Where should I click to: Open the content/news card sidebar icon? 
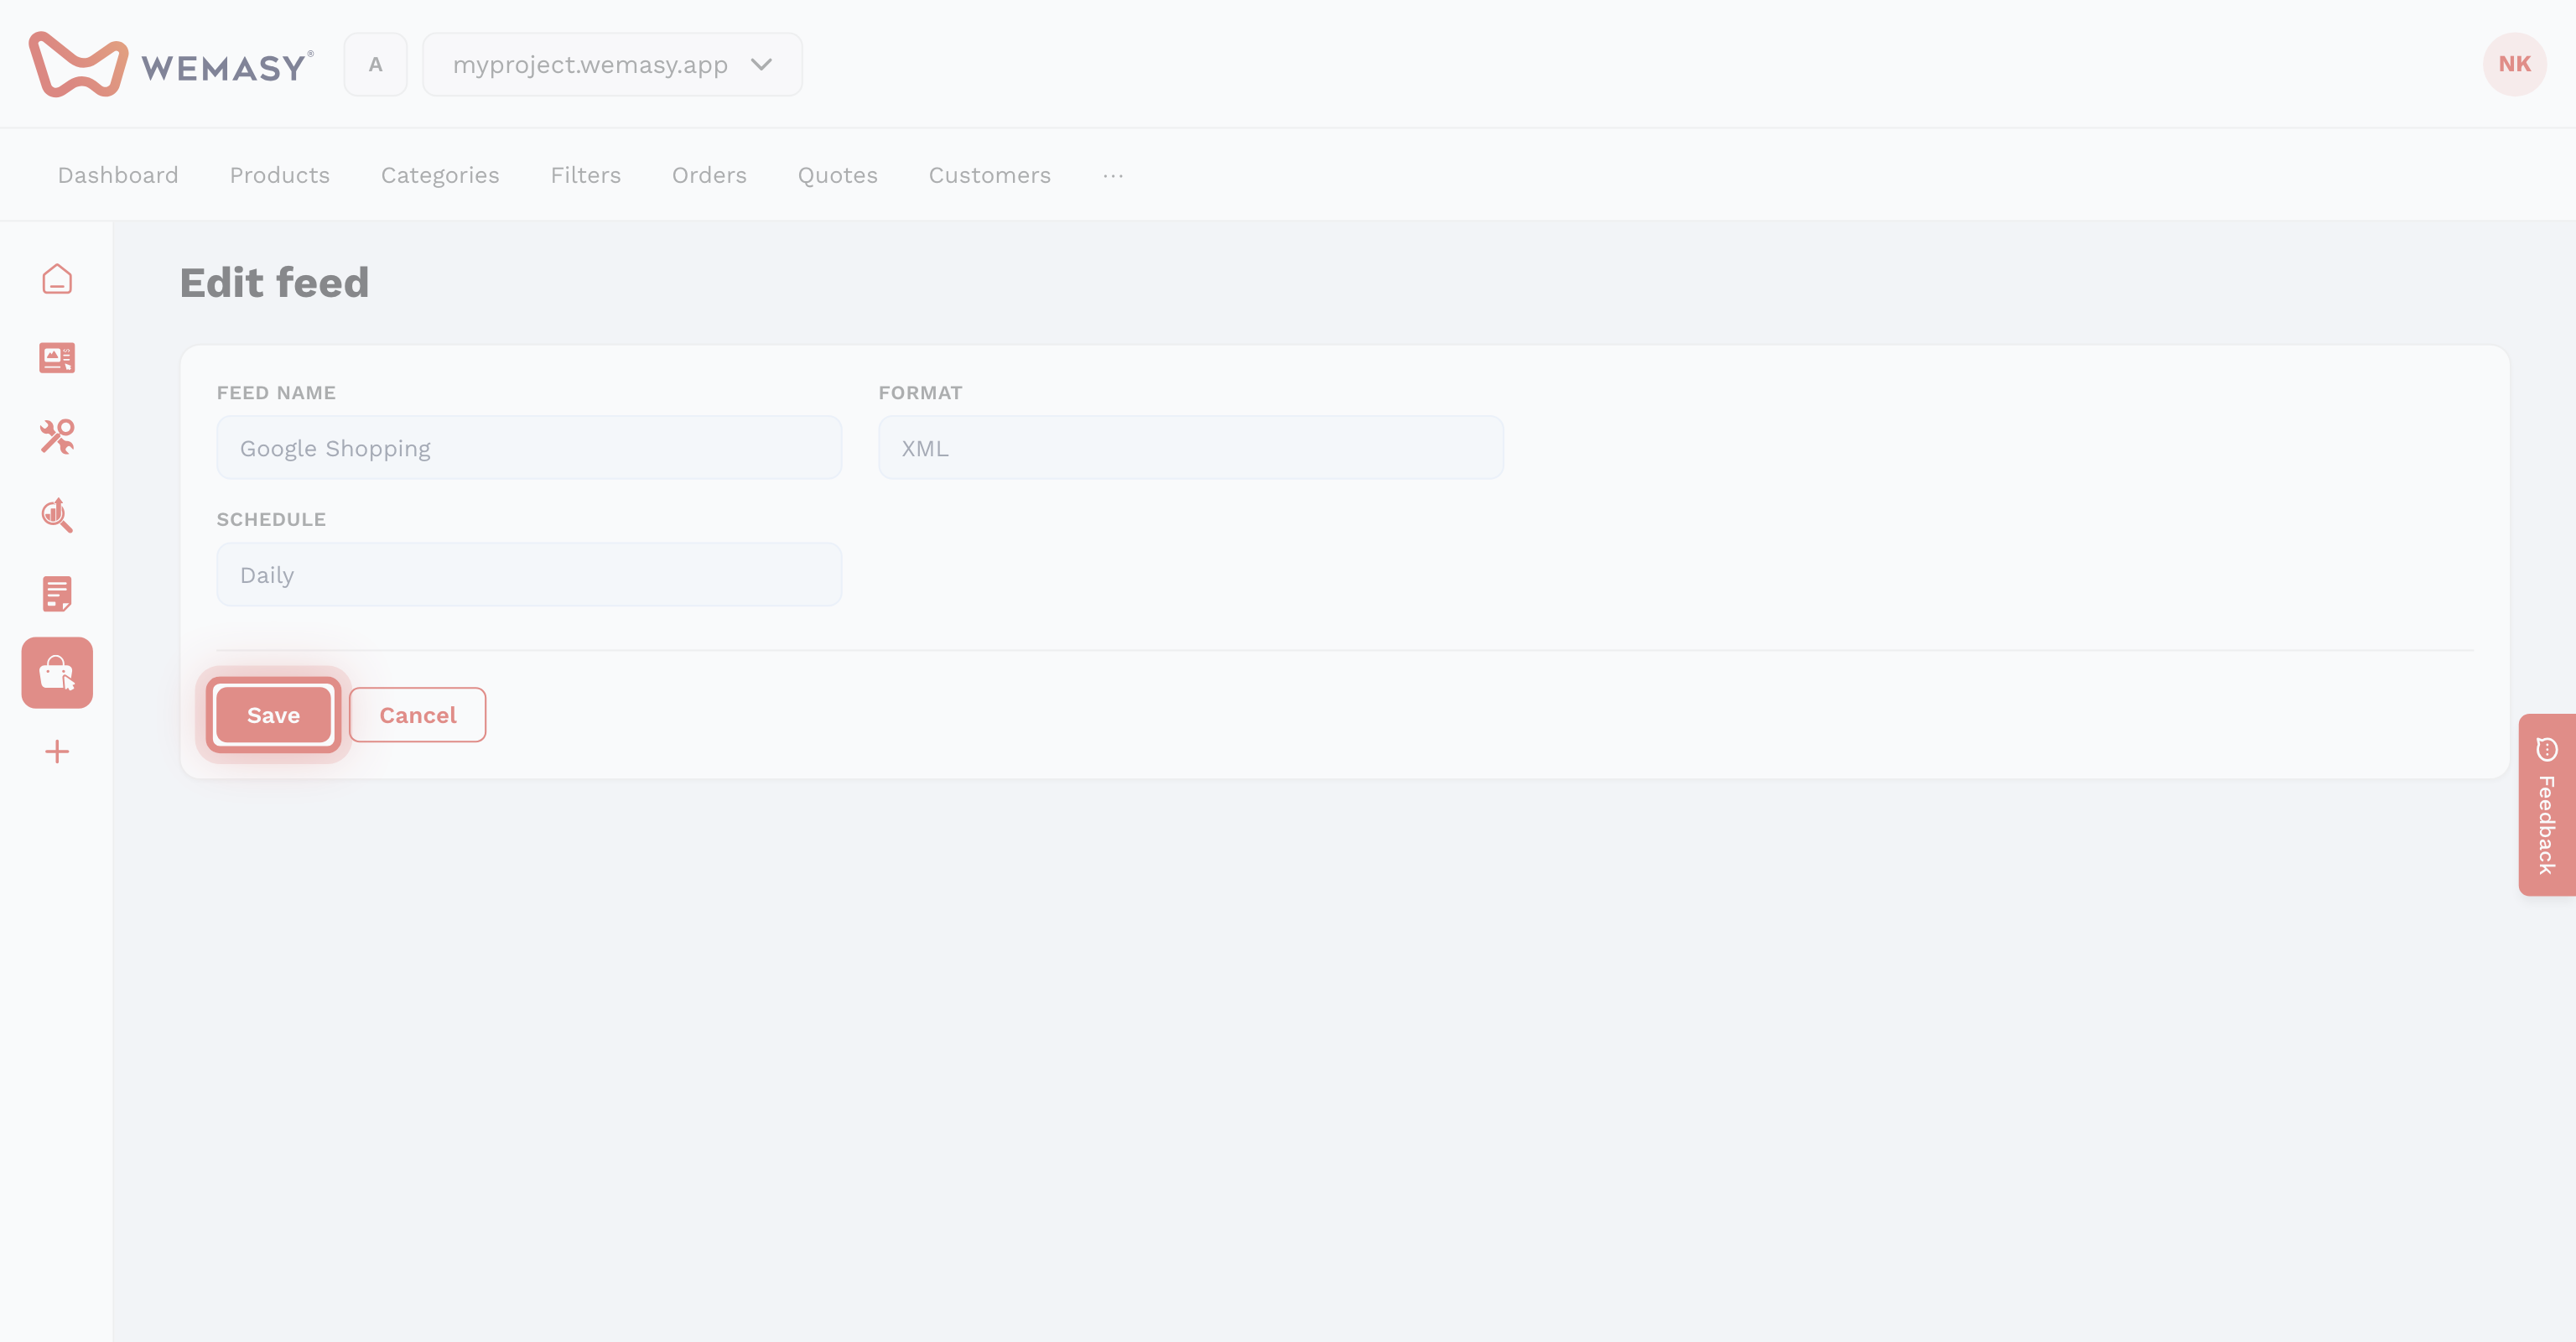coord(57,358)
